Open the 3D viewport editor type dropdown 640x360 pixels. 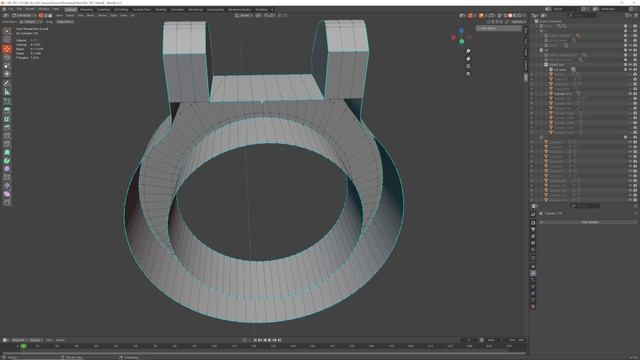pyautogui.click(x=6, y=16)
